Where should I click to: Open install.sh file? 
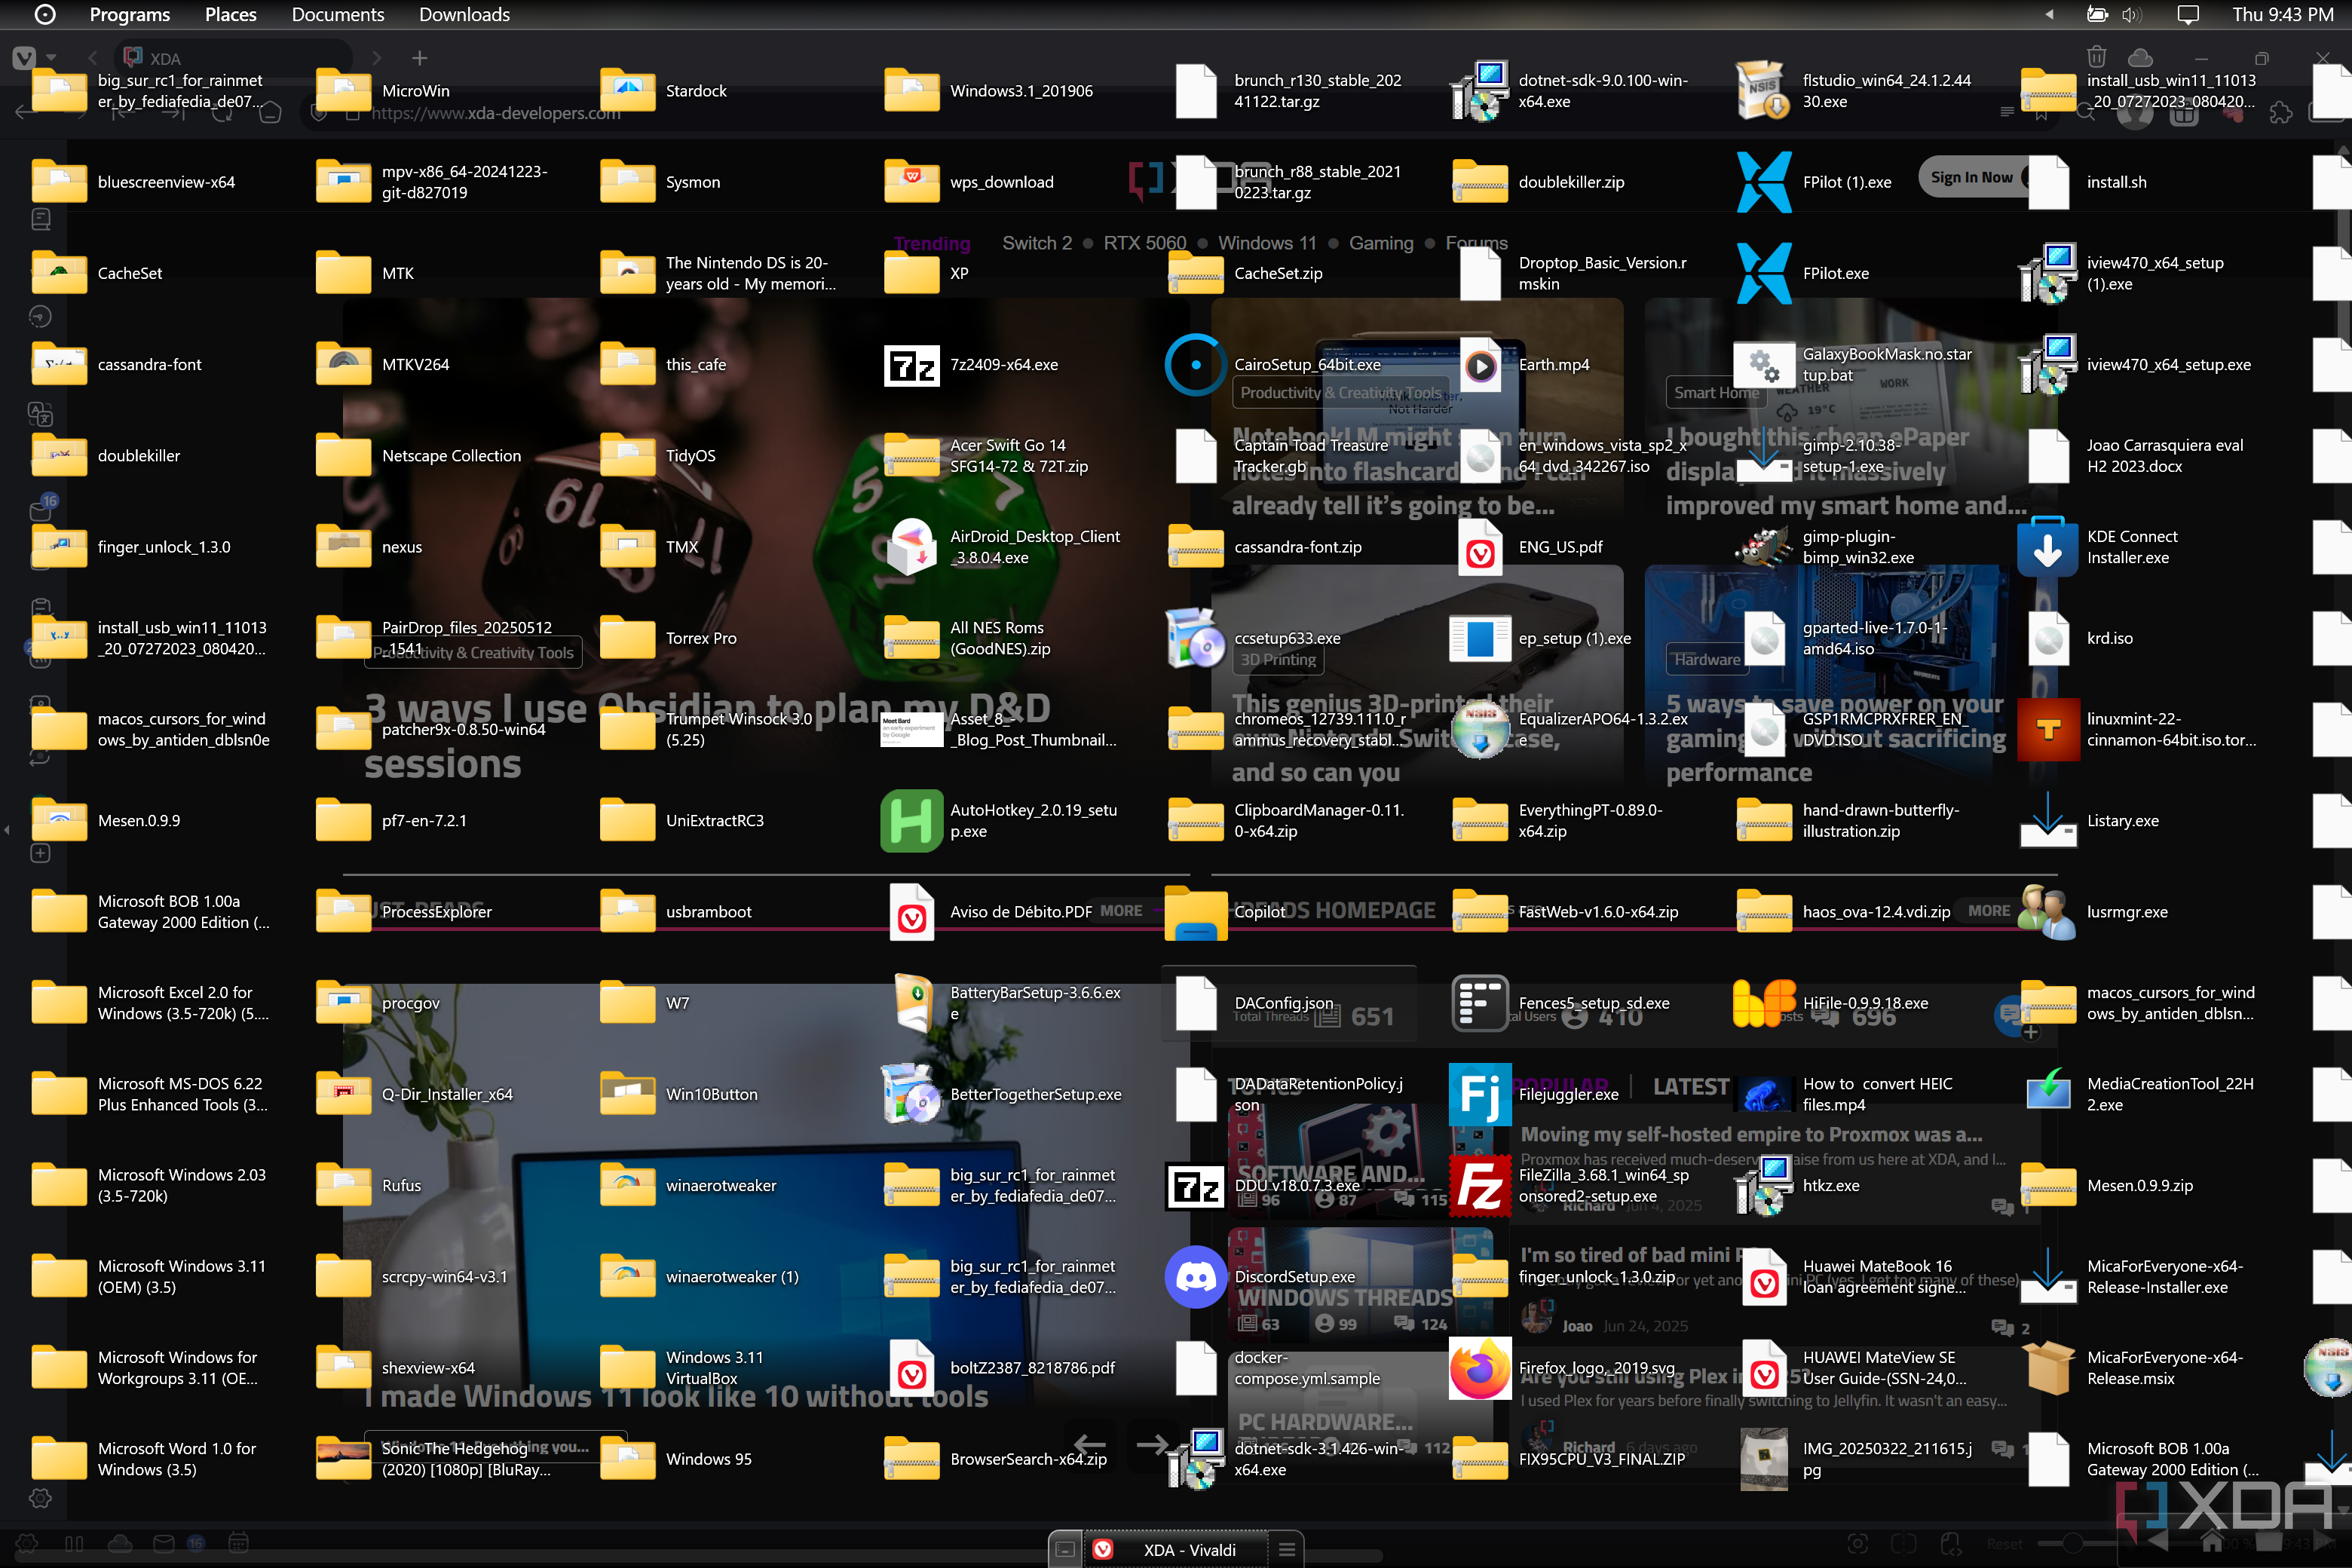(2047, 182)
